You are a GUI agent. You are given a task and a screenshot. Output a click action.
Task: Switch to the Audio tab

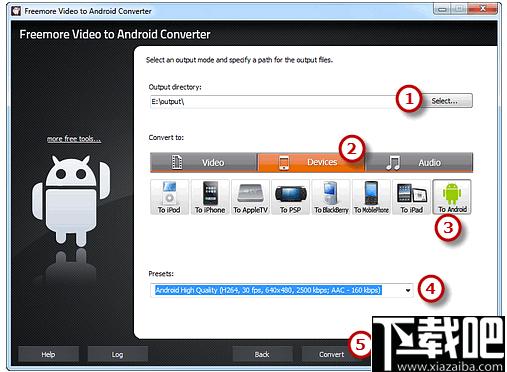419,162
